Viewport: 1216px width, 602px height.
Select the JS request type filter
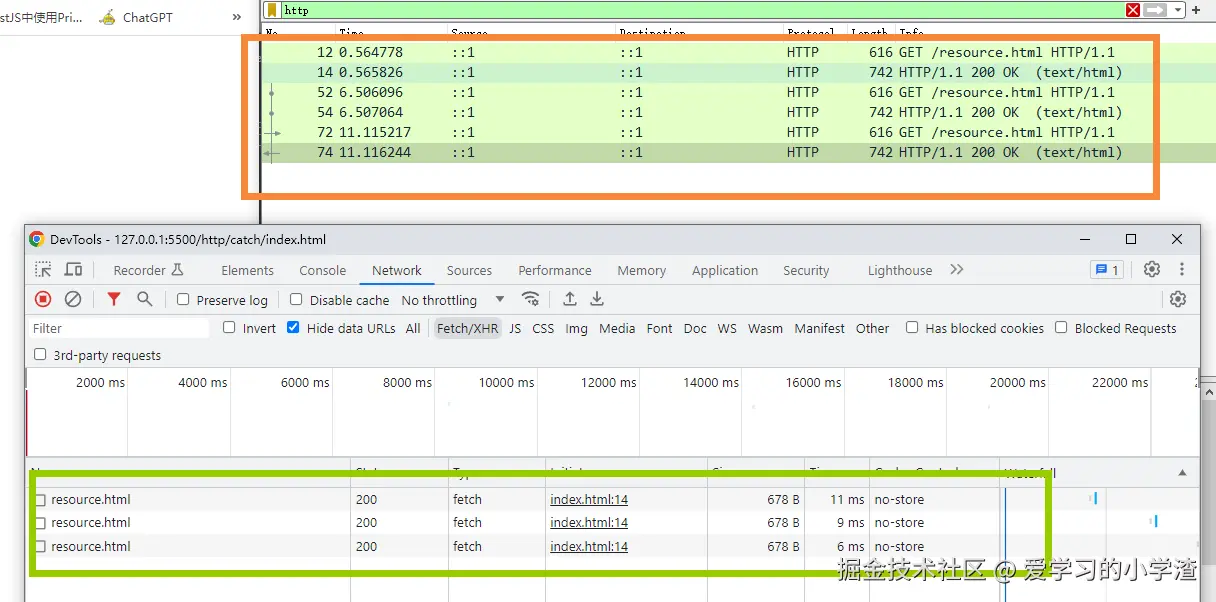pyautogui.click(x=515, y=328)
